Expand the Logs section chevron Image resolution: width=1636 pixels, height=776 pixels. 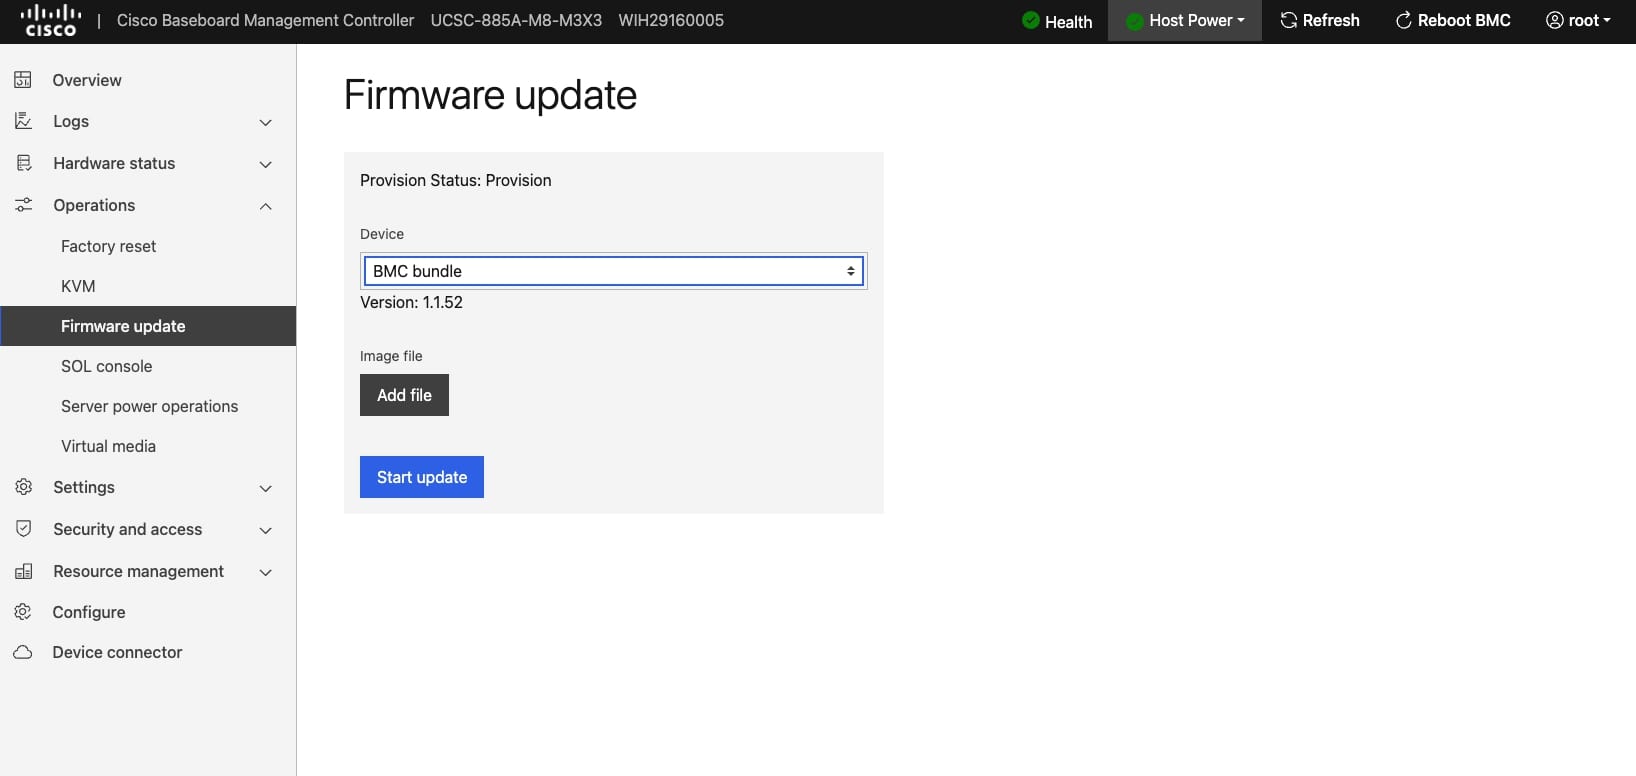coord(266,122)
